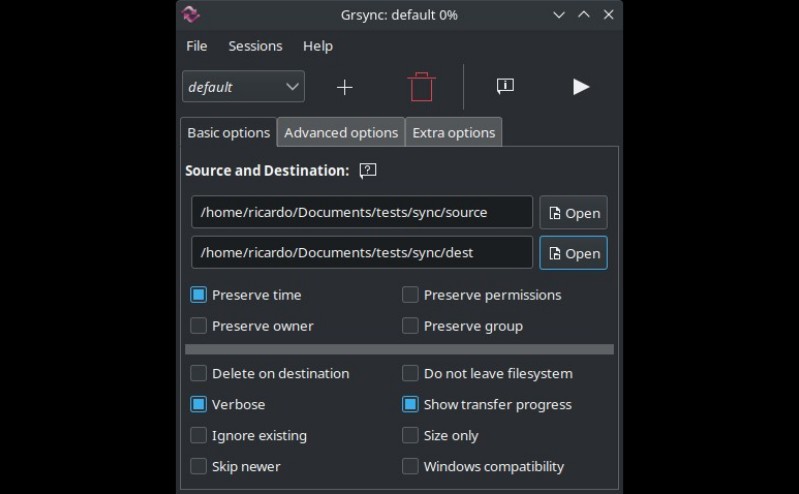Click the destination path input field
Viewport: 799px width, 494px height.
pos(362,252)
